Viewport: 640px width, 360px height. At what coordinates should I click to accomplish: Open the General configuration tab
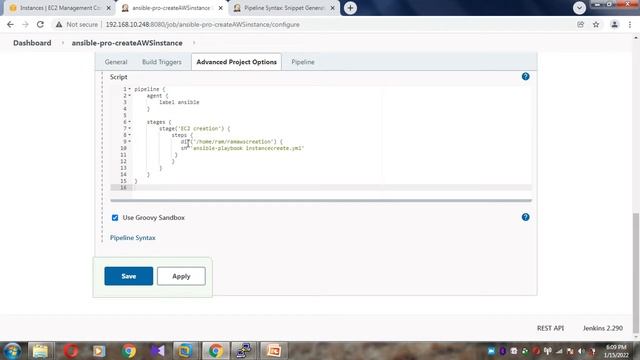click(116, 62)
